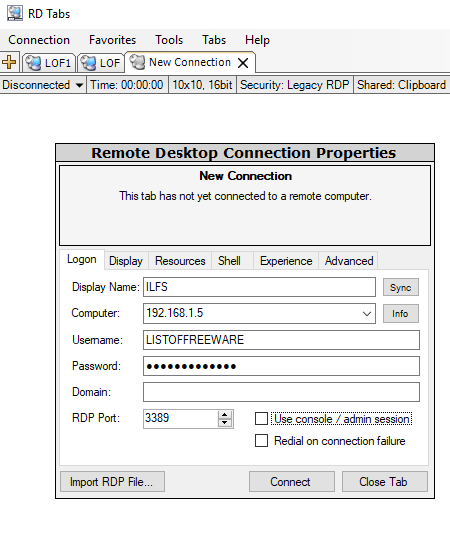
Task: Click the Shared: Clipboard status entry
Action: tap(401, 85)
